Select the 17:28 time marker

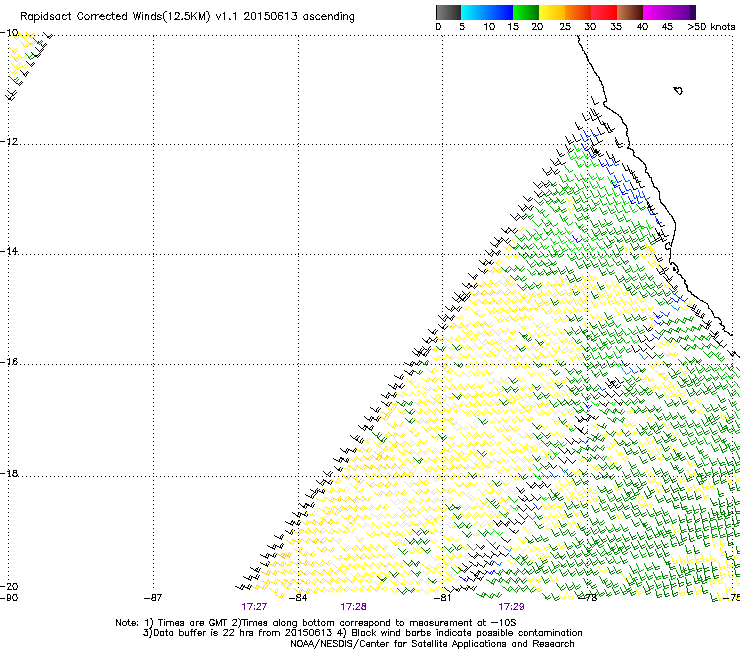tap(353, 607)
